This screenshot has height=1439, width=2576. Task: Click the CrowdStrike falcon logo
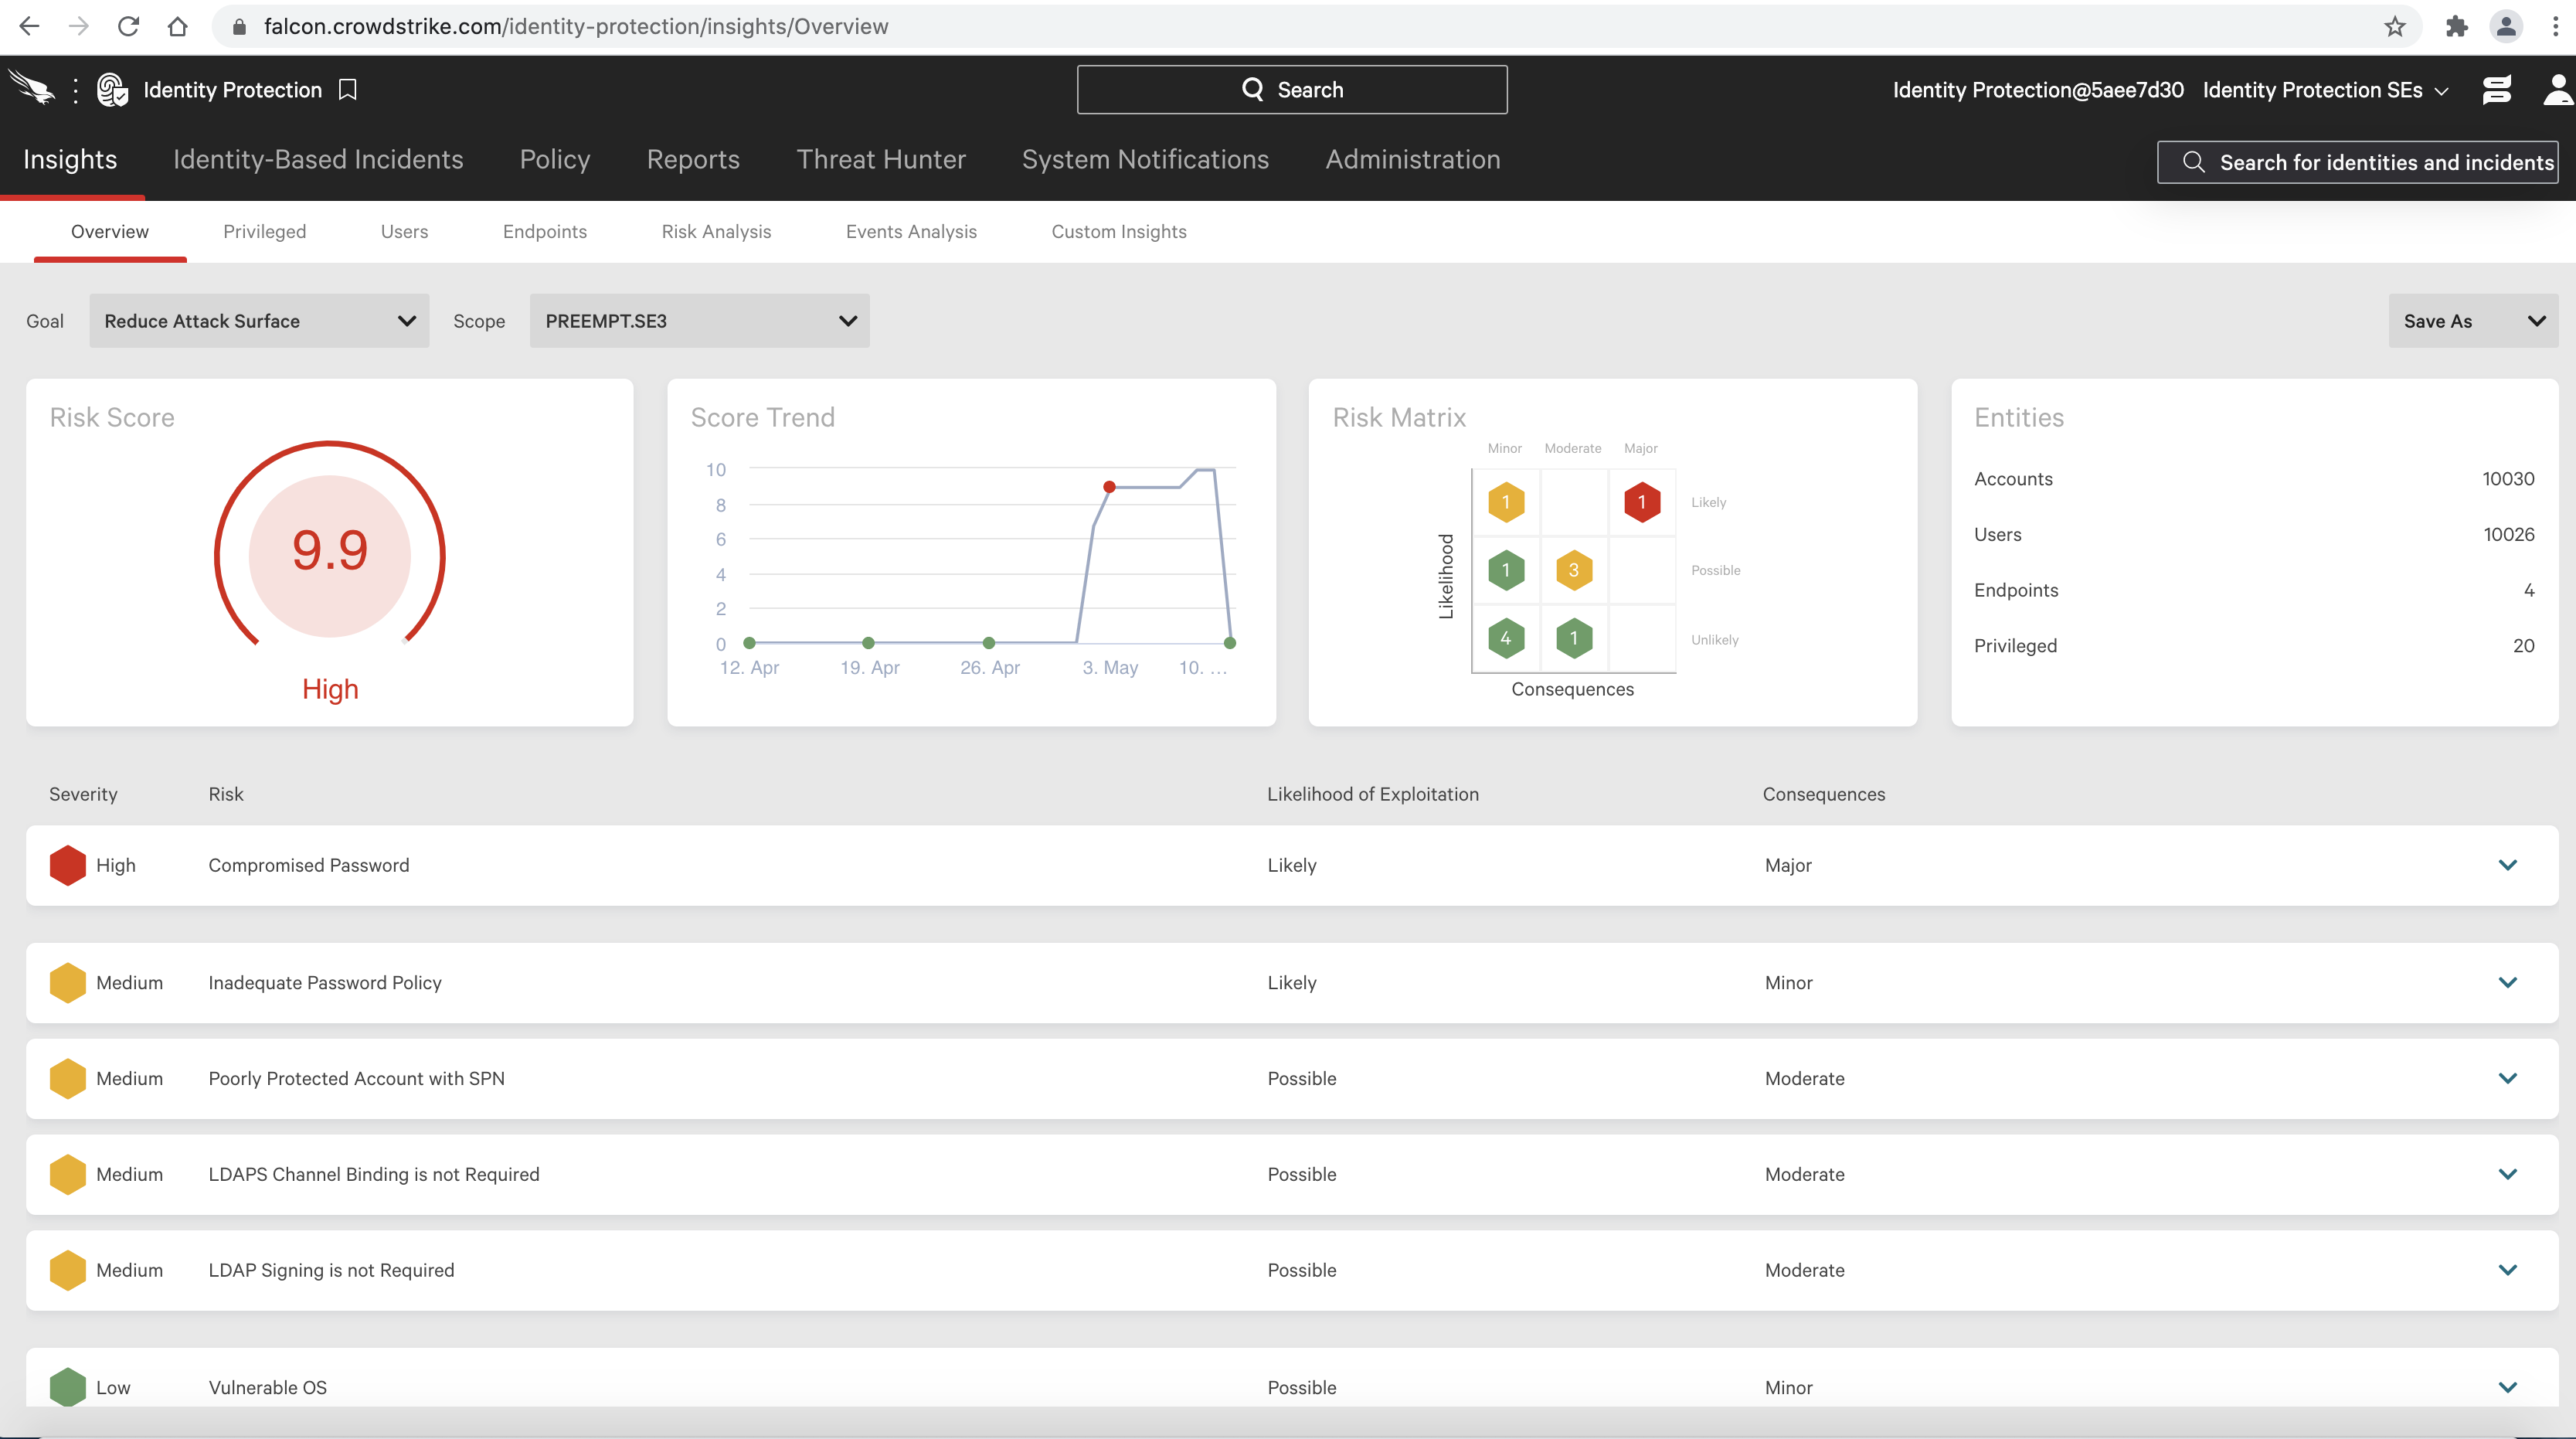point(32,89)
